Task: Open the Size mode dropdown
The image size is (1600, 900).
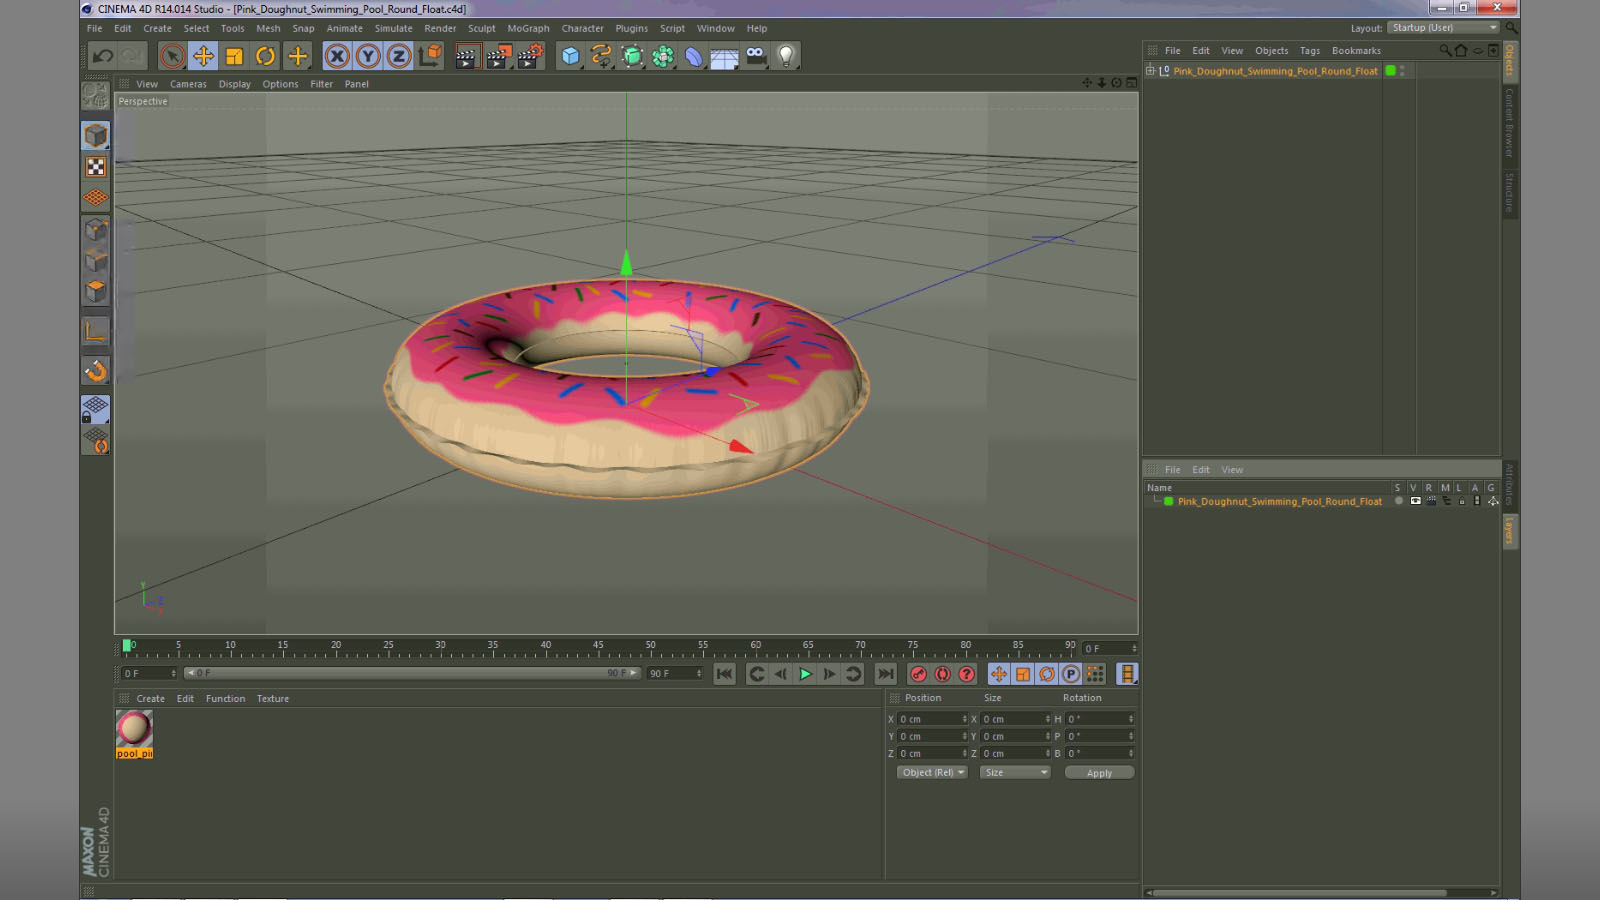Action: coord(1015,773)
